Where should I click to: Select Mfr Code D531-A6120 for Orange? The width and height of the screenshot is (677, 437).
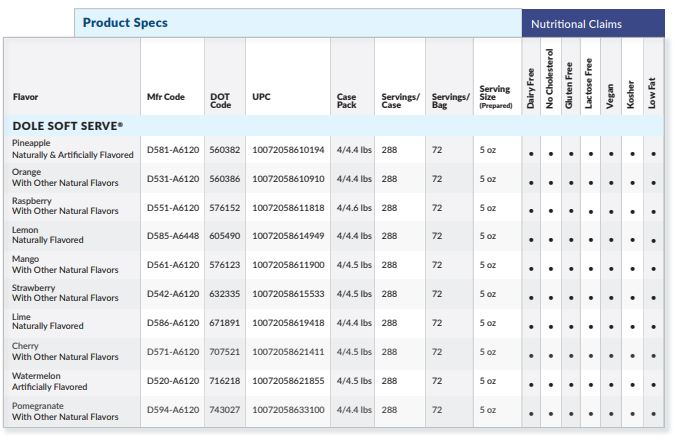tap(173, 178)
